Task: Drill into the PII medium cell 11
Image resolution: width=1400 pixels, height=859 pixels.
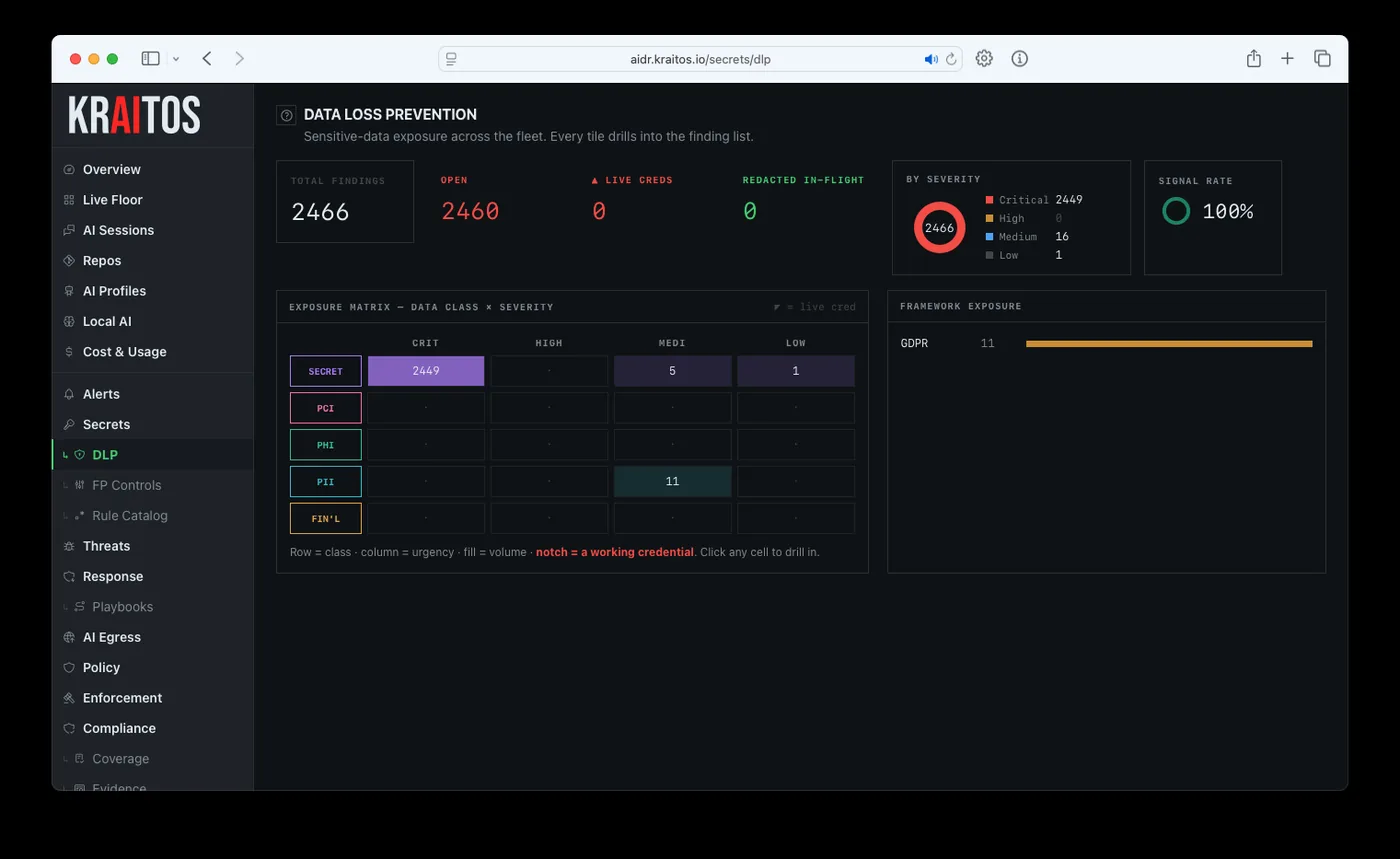Action: [x=672, y=481]
